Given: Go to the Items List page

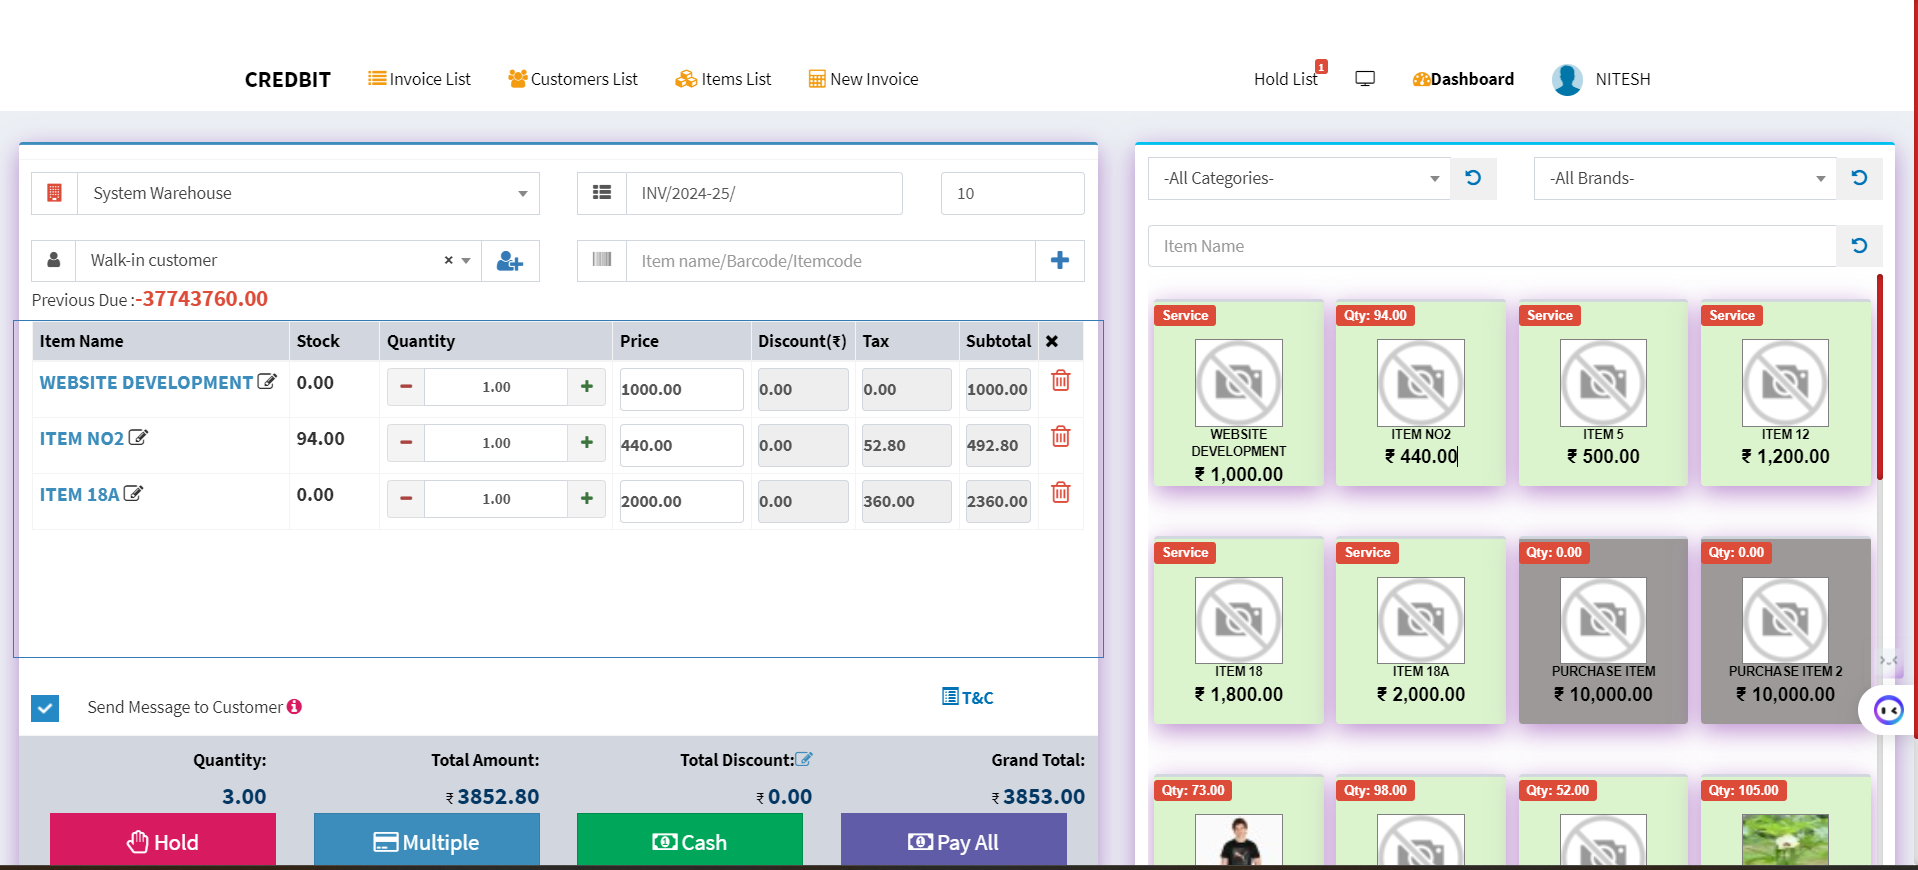Looking at the screenshot, I should 723,79.
